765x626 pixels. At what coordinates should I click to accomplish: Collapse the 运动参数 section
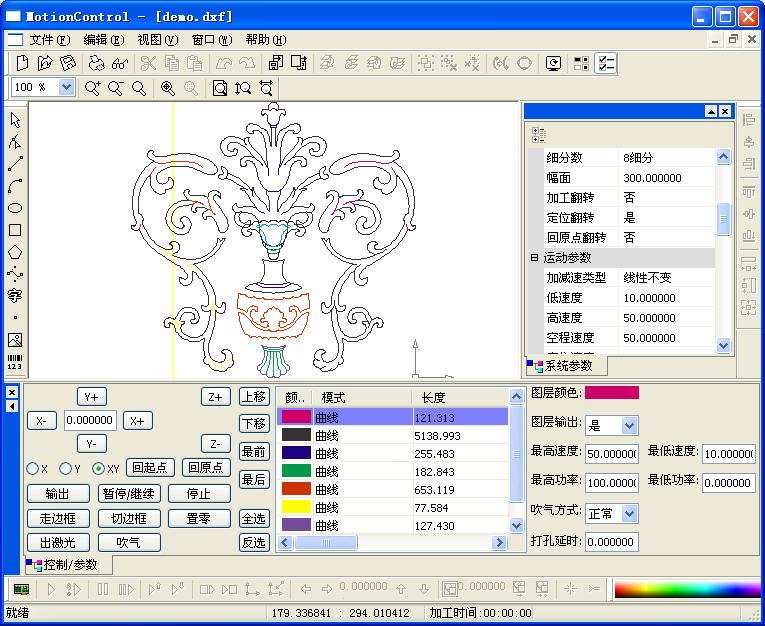534,257
